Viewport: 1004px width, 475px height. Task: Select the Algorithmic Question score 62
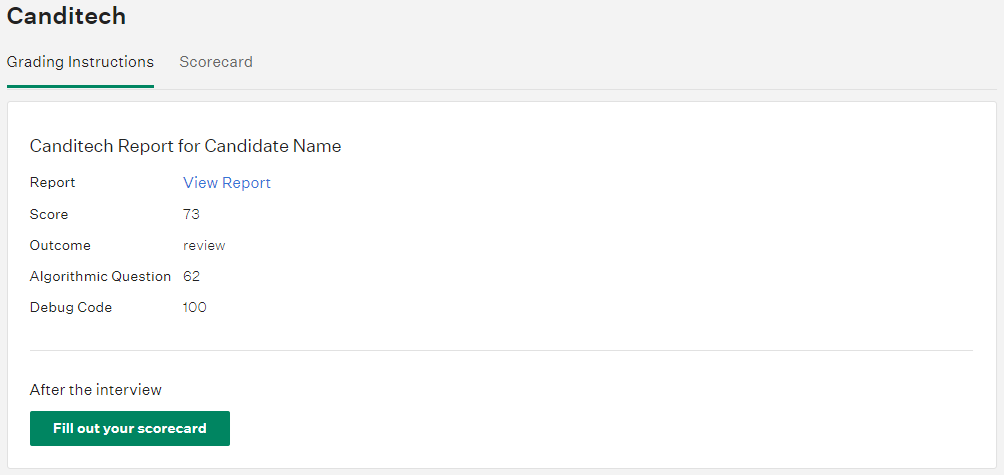191,277
